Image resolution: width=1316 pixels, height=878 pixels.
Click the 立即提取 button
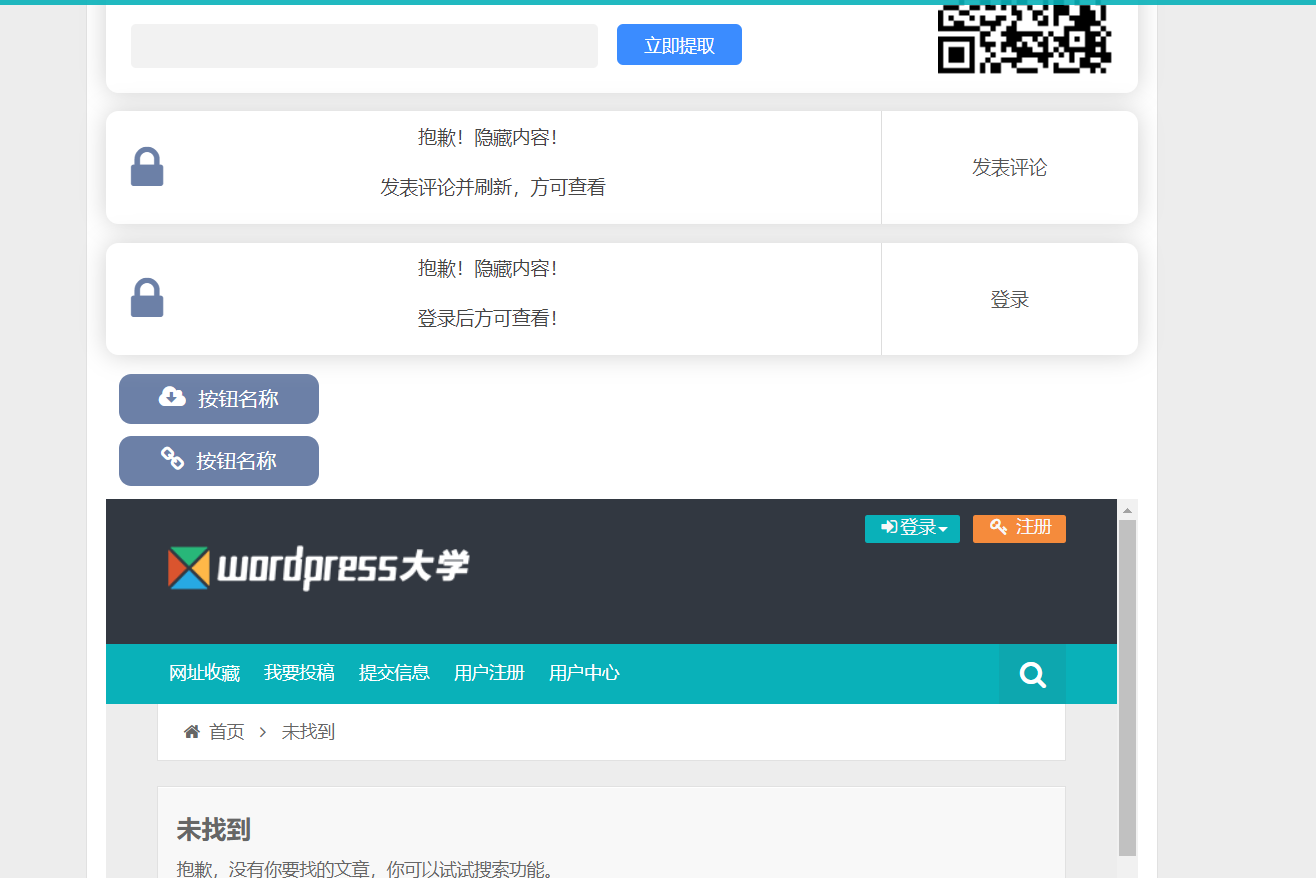(x=679, y=45)
